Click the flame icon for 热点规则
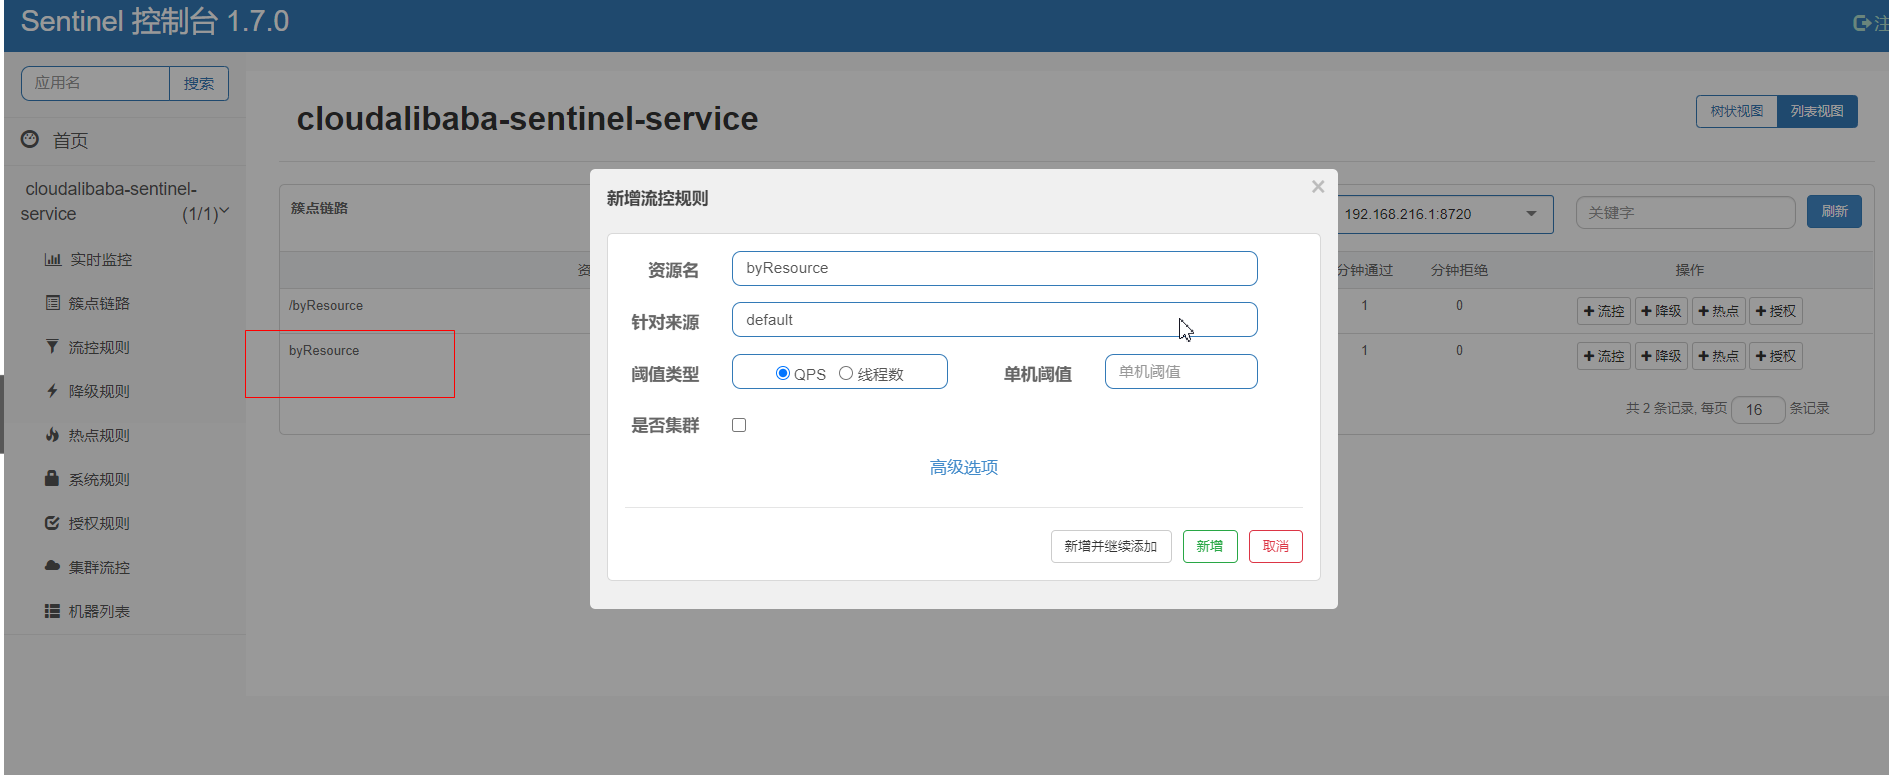 [x=52, y=434]
